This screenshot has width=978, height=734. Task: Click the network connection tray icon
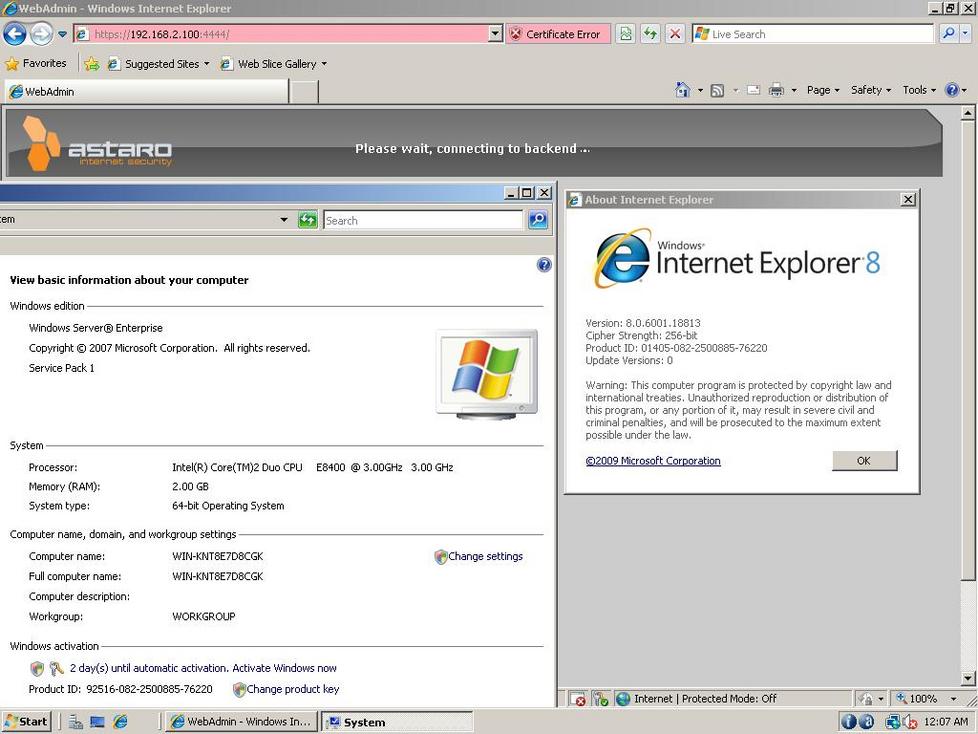point(893,722)
